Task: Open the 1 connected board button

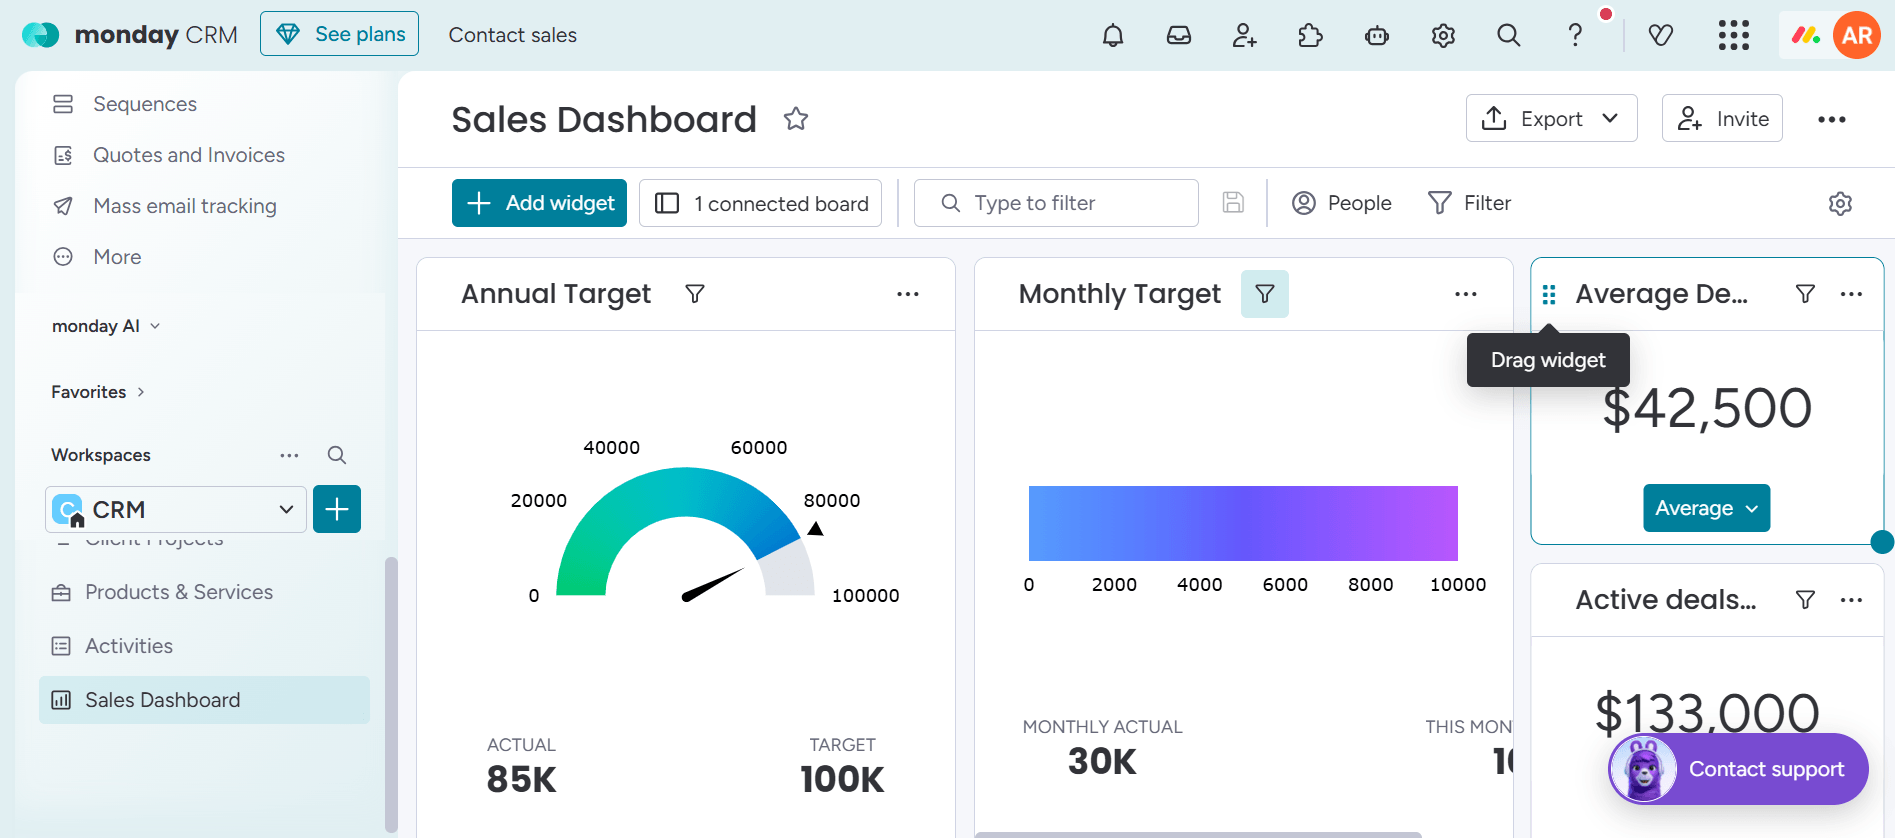Action: coord(760,203)
